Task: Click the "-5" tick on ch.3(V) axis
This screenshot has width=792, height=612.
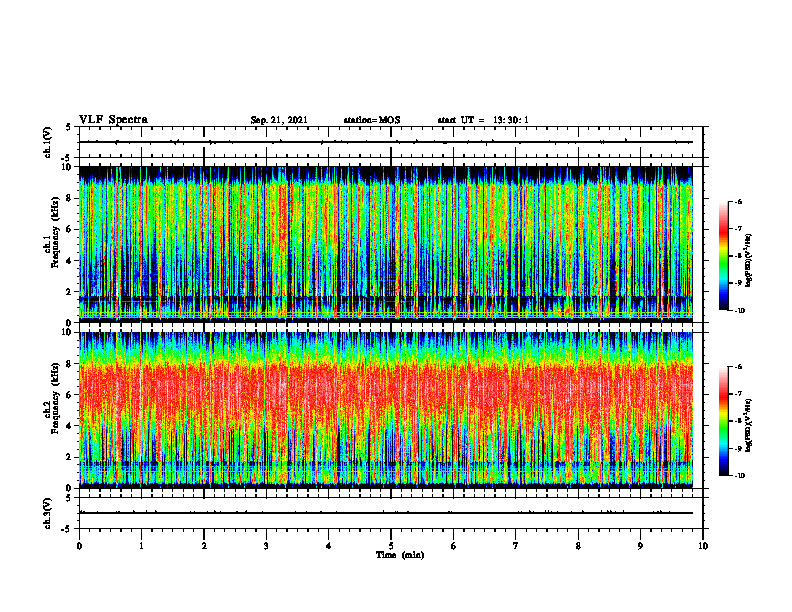Action: click(x=67, y=528)
